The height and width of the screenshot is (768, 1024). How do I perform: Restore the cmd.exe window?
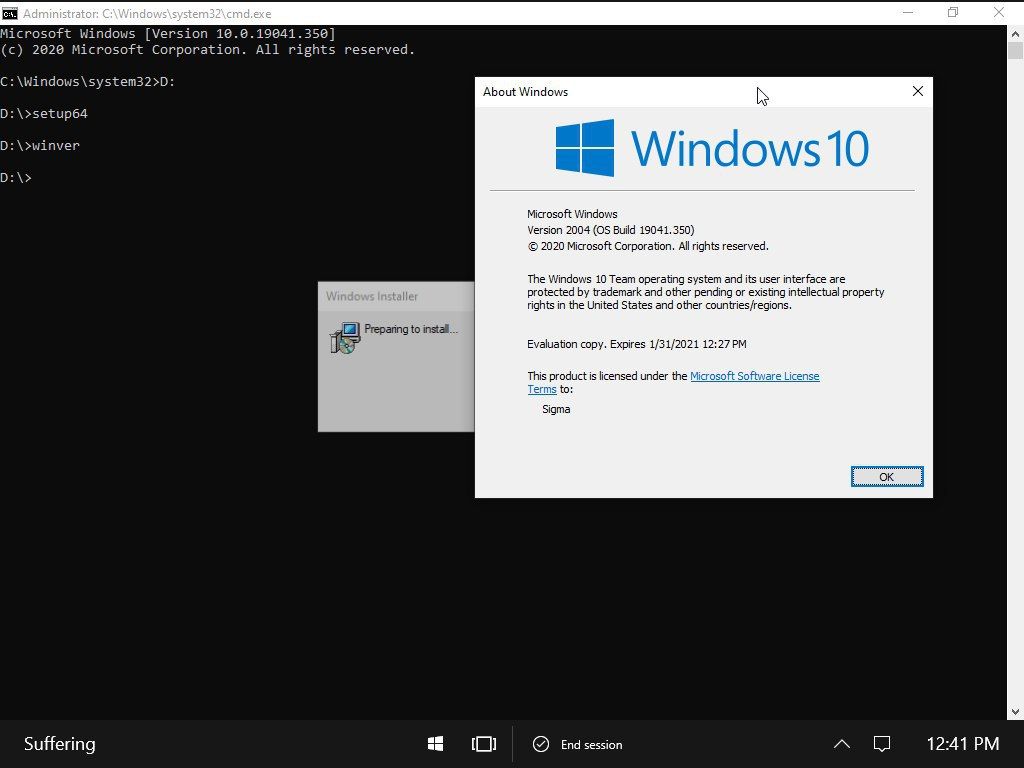click(953, 12)
